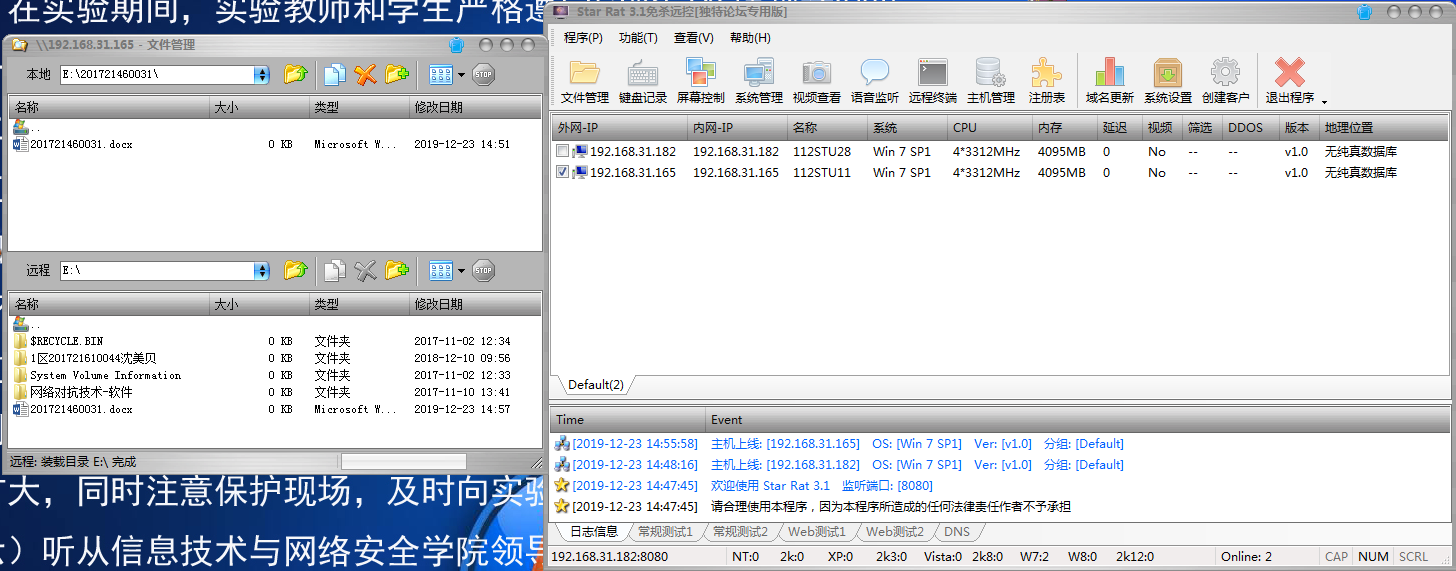This screenshot has width=1456, height=571.
Task: Copy file icon in remote 远程 toolbar
Action: click(335, 270)
